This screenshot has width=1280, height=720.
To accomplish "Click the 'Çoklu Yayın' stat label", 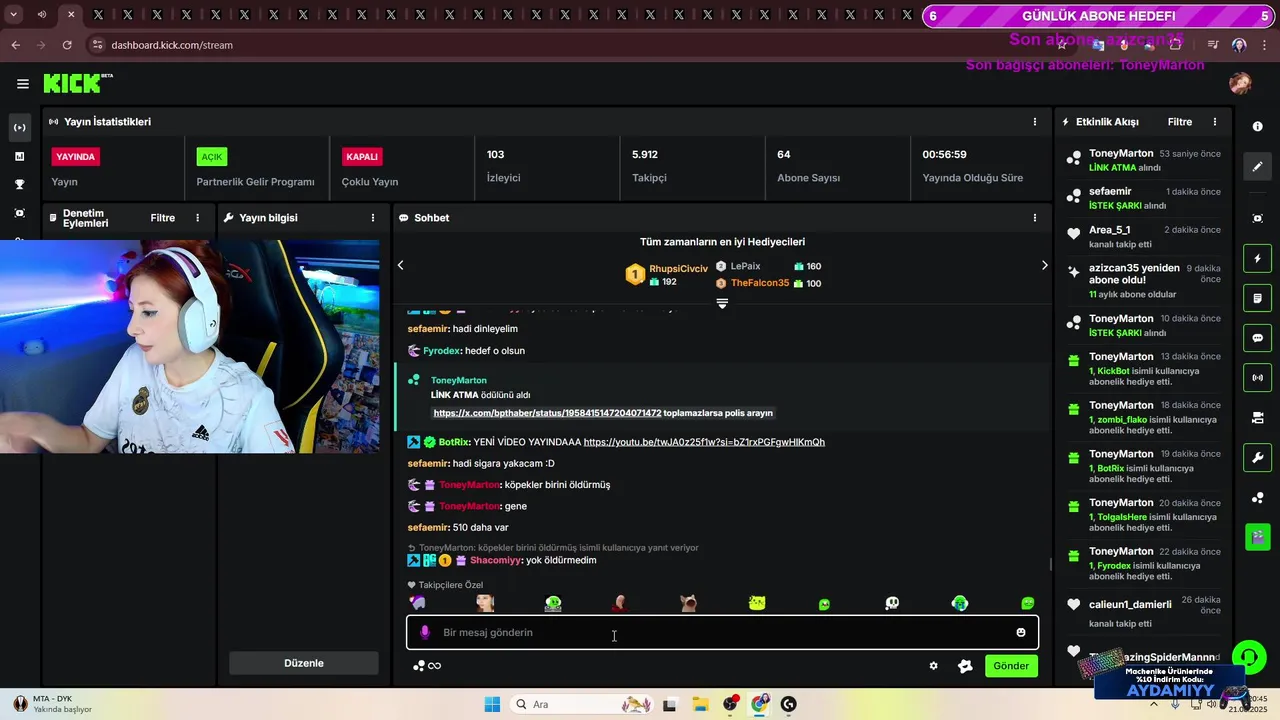I will (370, 182).
